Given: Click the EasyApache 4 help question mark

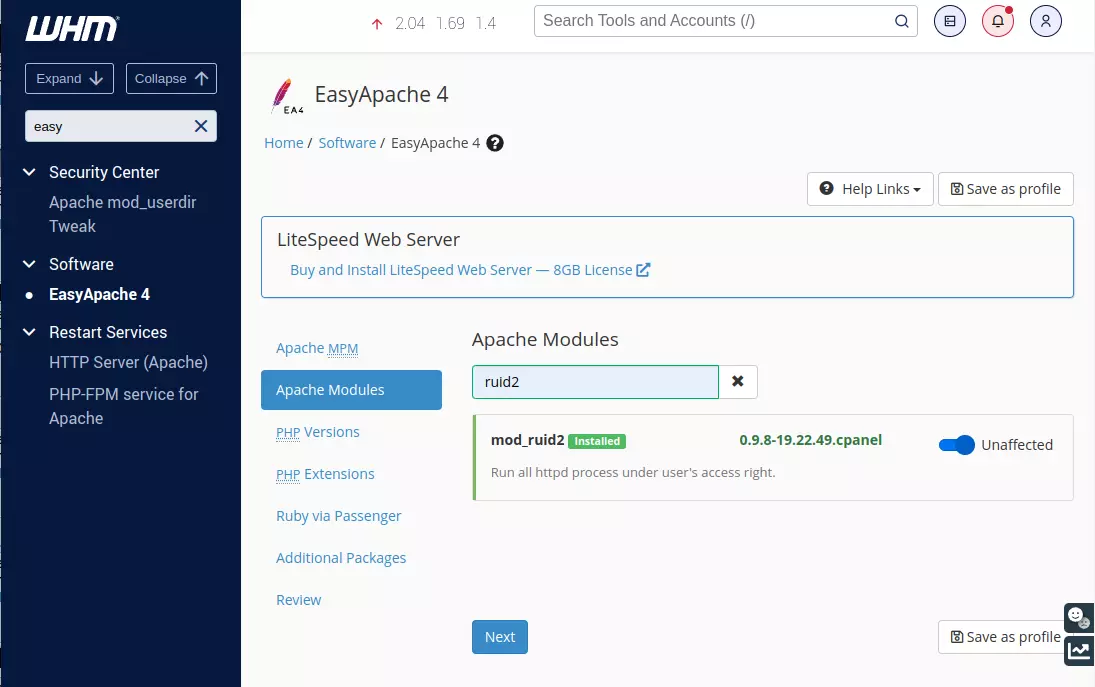Looking at the screenshot, I should 494,143.
